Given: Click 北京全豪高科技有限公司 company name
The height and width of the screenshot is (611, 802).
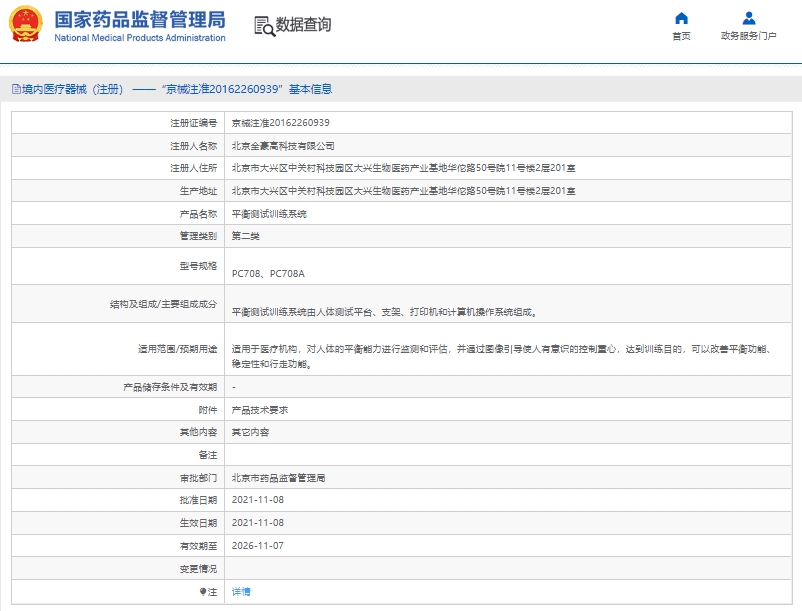Looking at the screenshot, I should pos(283,146).
